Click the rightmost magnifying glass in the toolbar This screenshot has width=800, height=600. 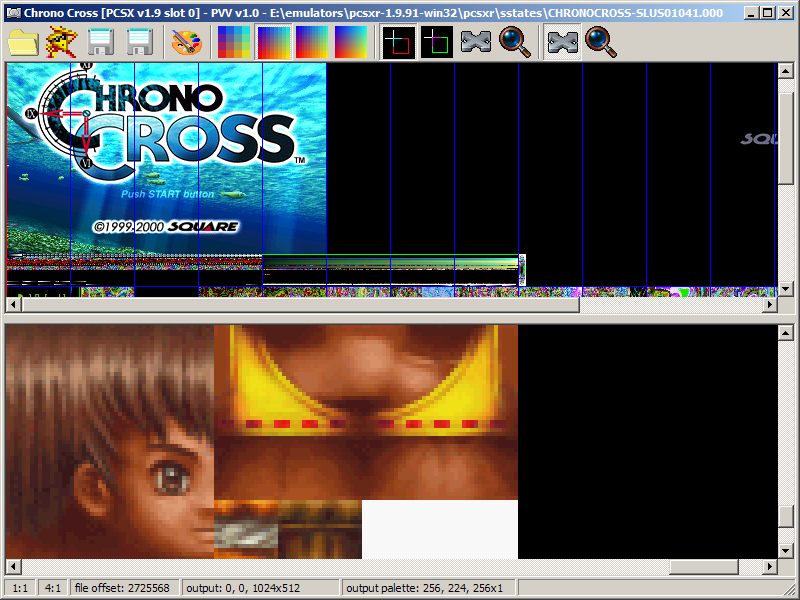601,42
